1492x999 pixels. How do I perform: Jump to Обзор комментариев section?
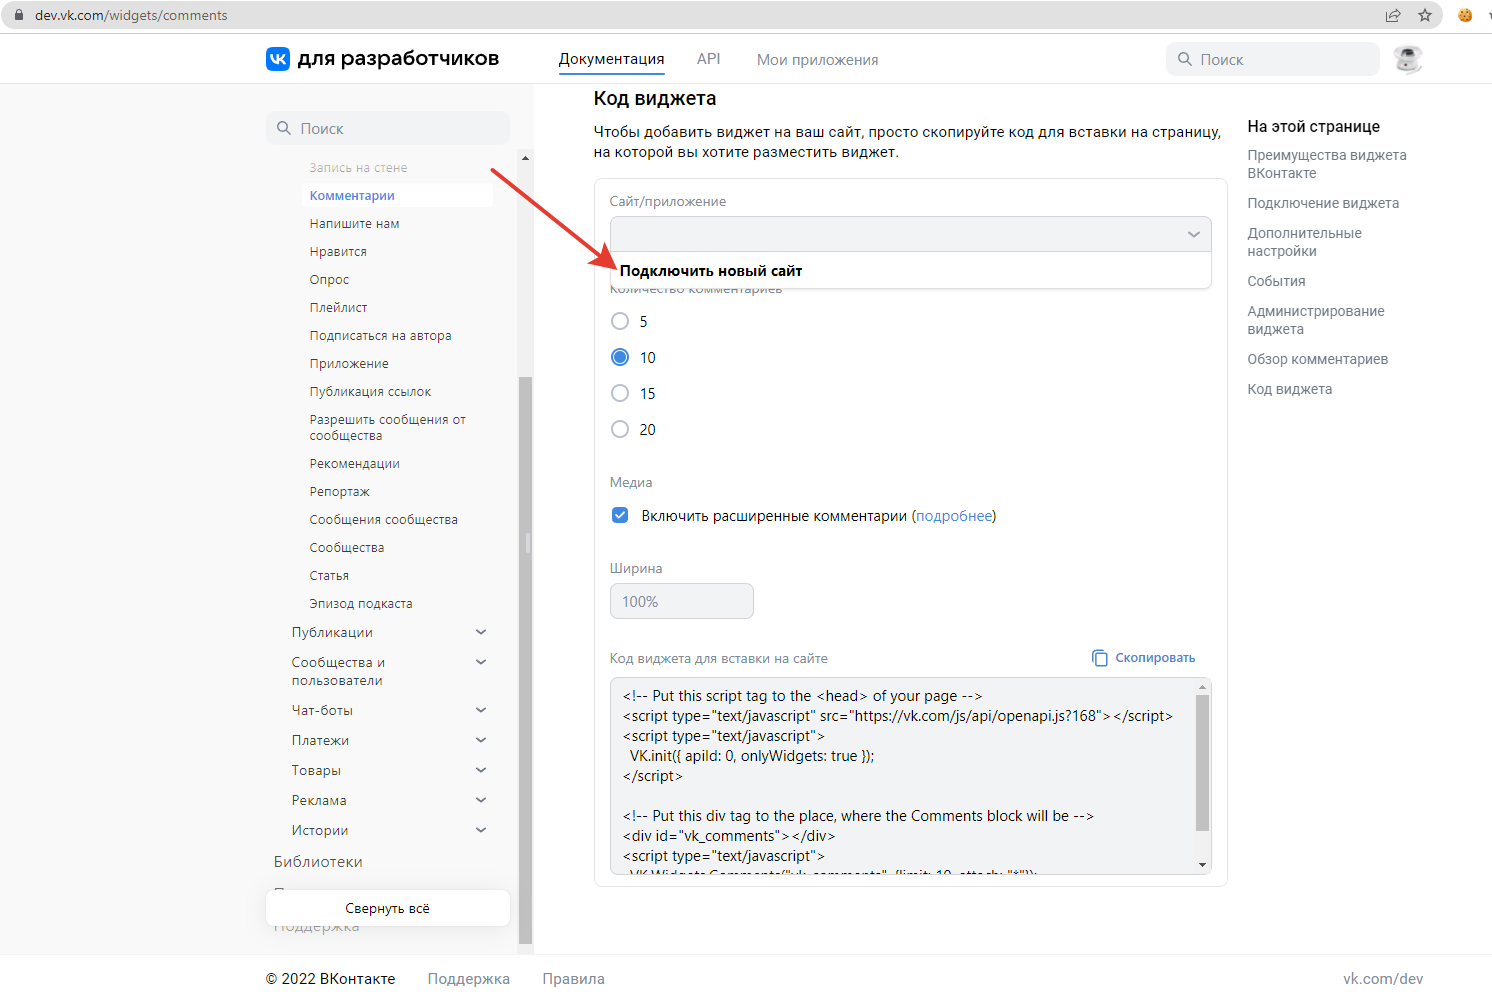pos(1317,359)
